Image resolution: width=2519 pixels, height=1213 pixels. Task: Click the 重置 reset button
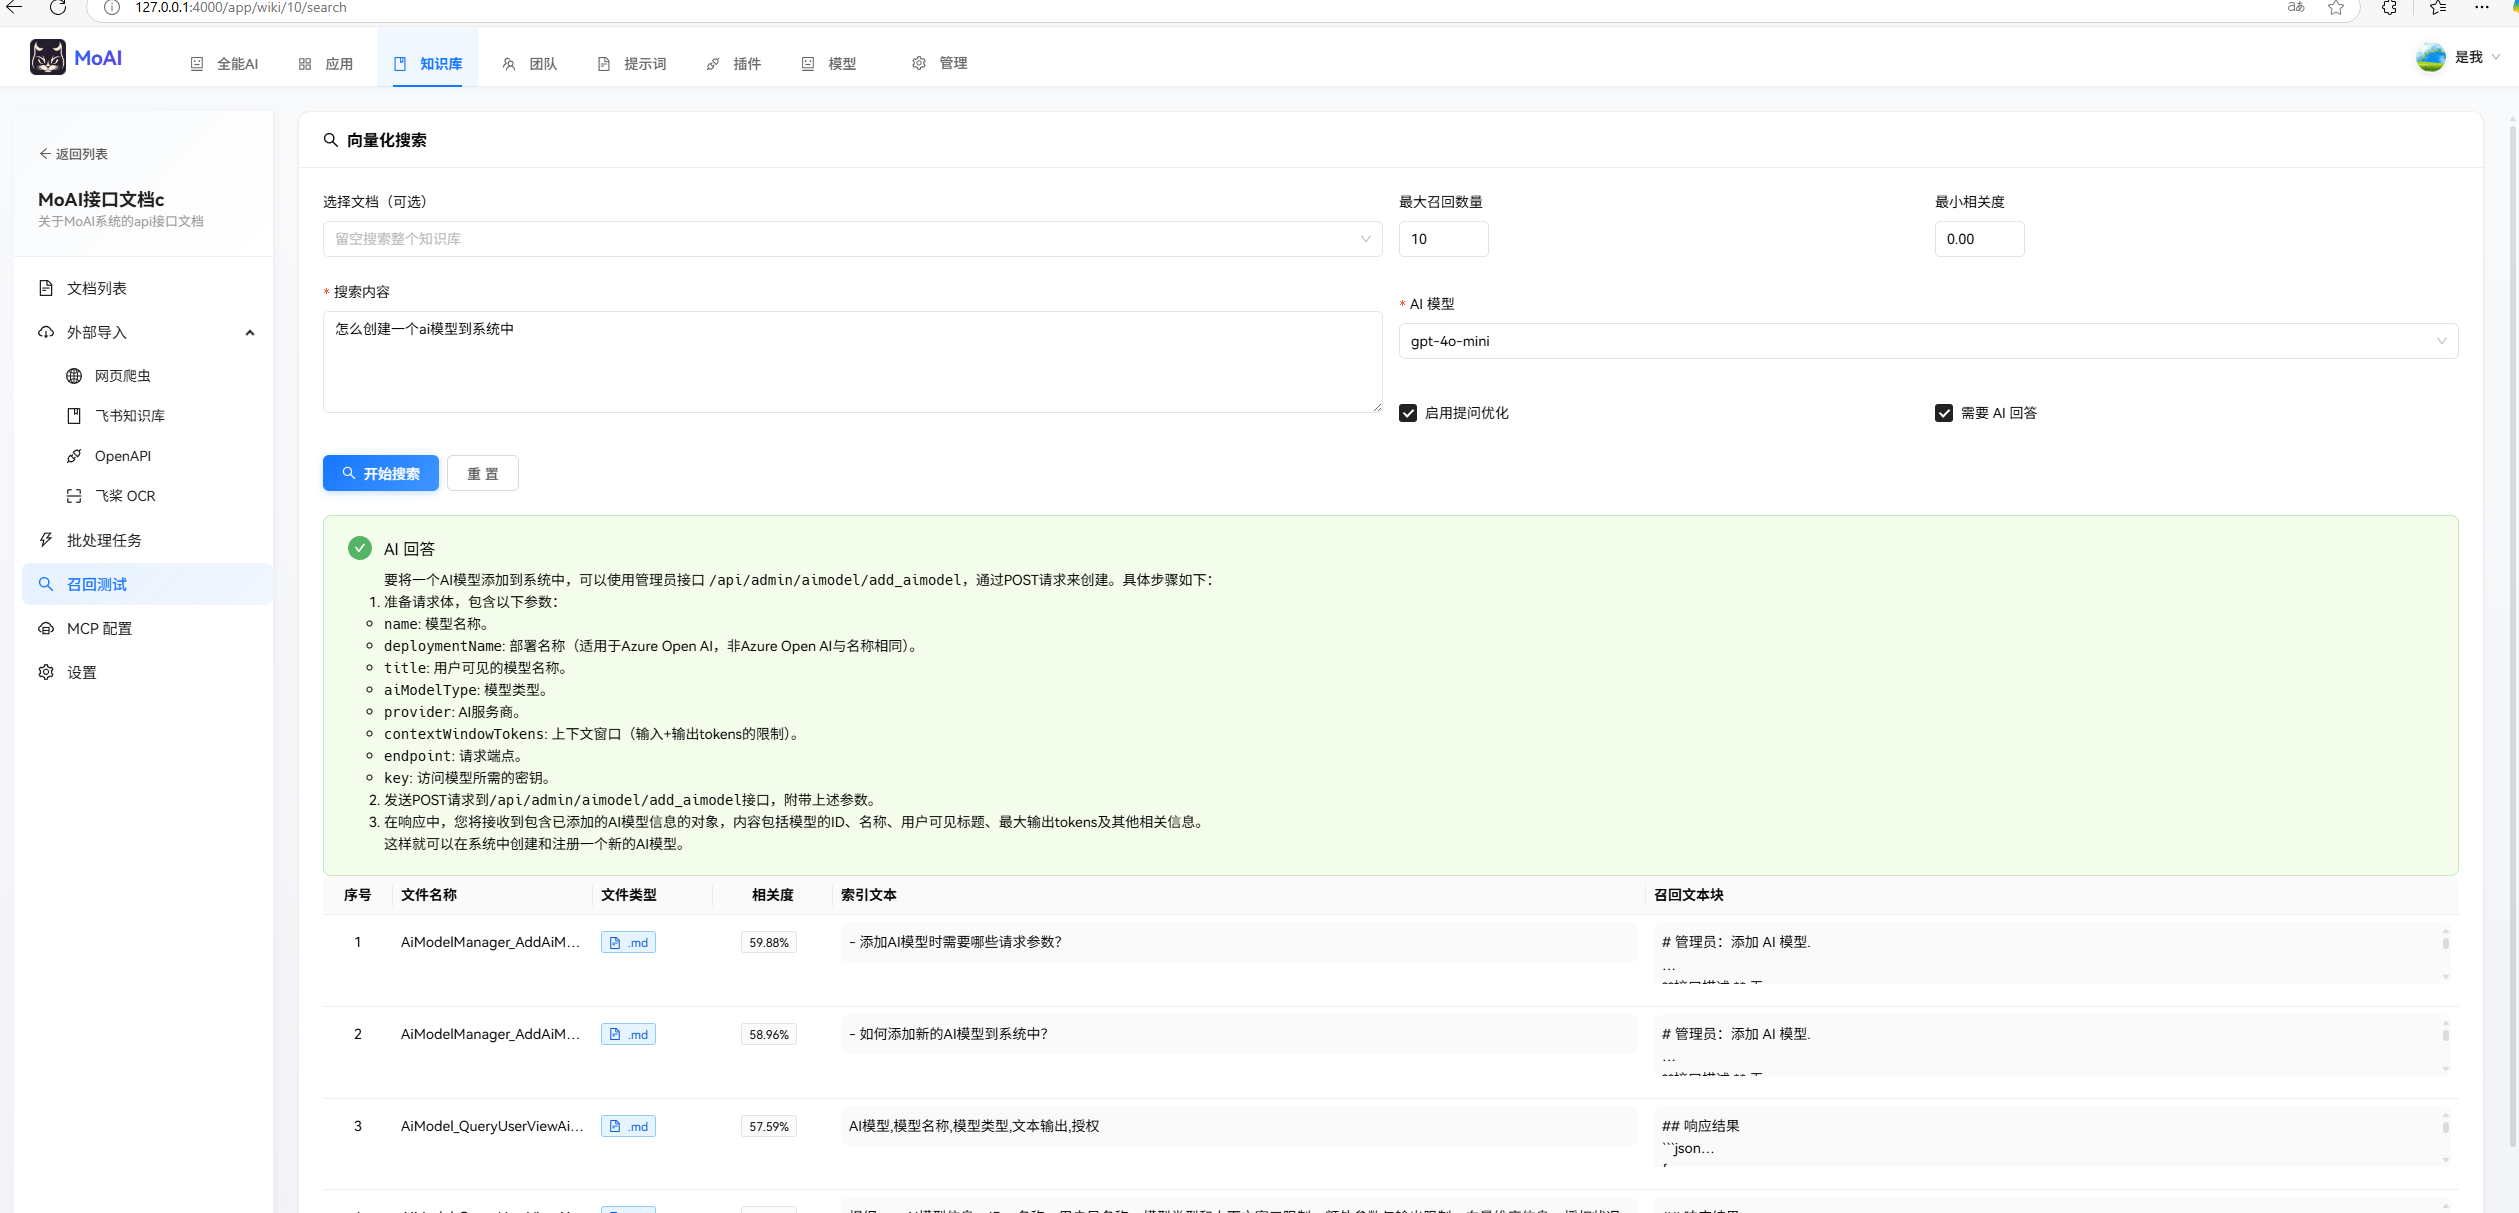pos(482,473)
